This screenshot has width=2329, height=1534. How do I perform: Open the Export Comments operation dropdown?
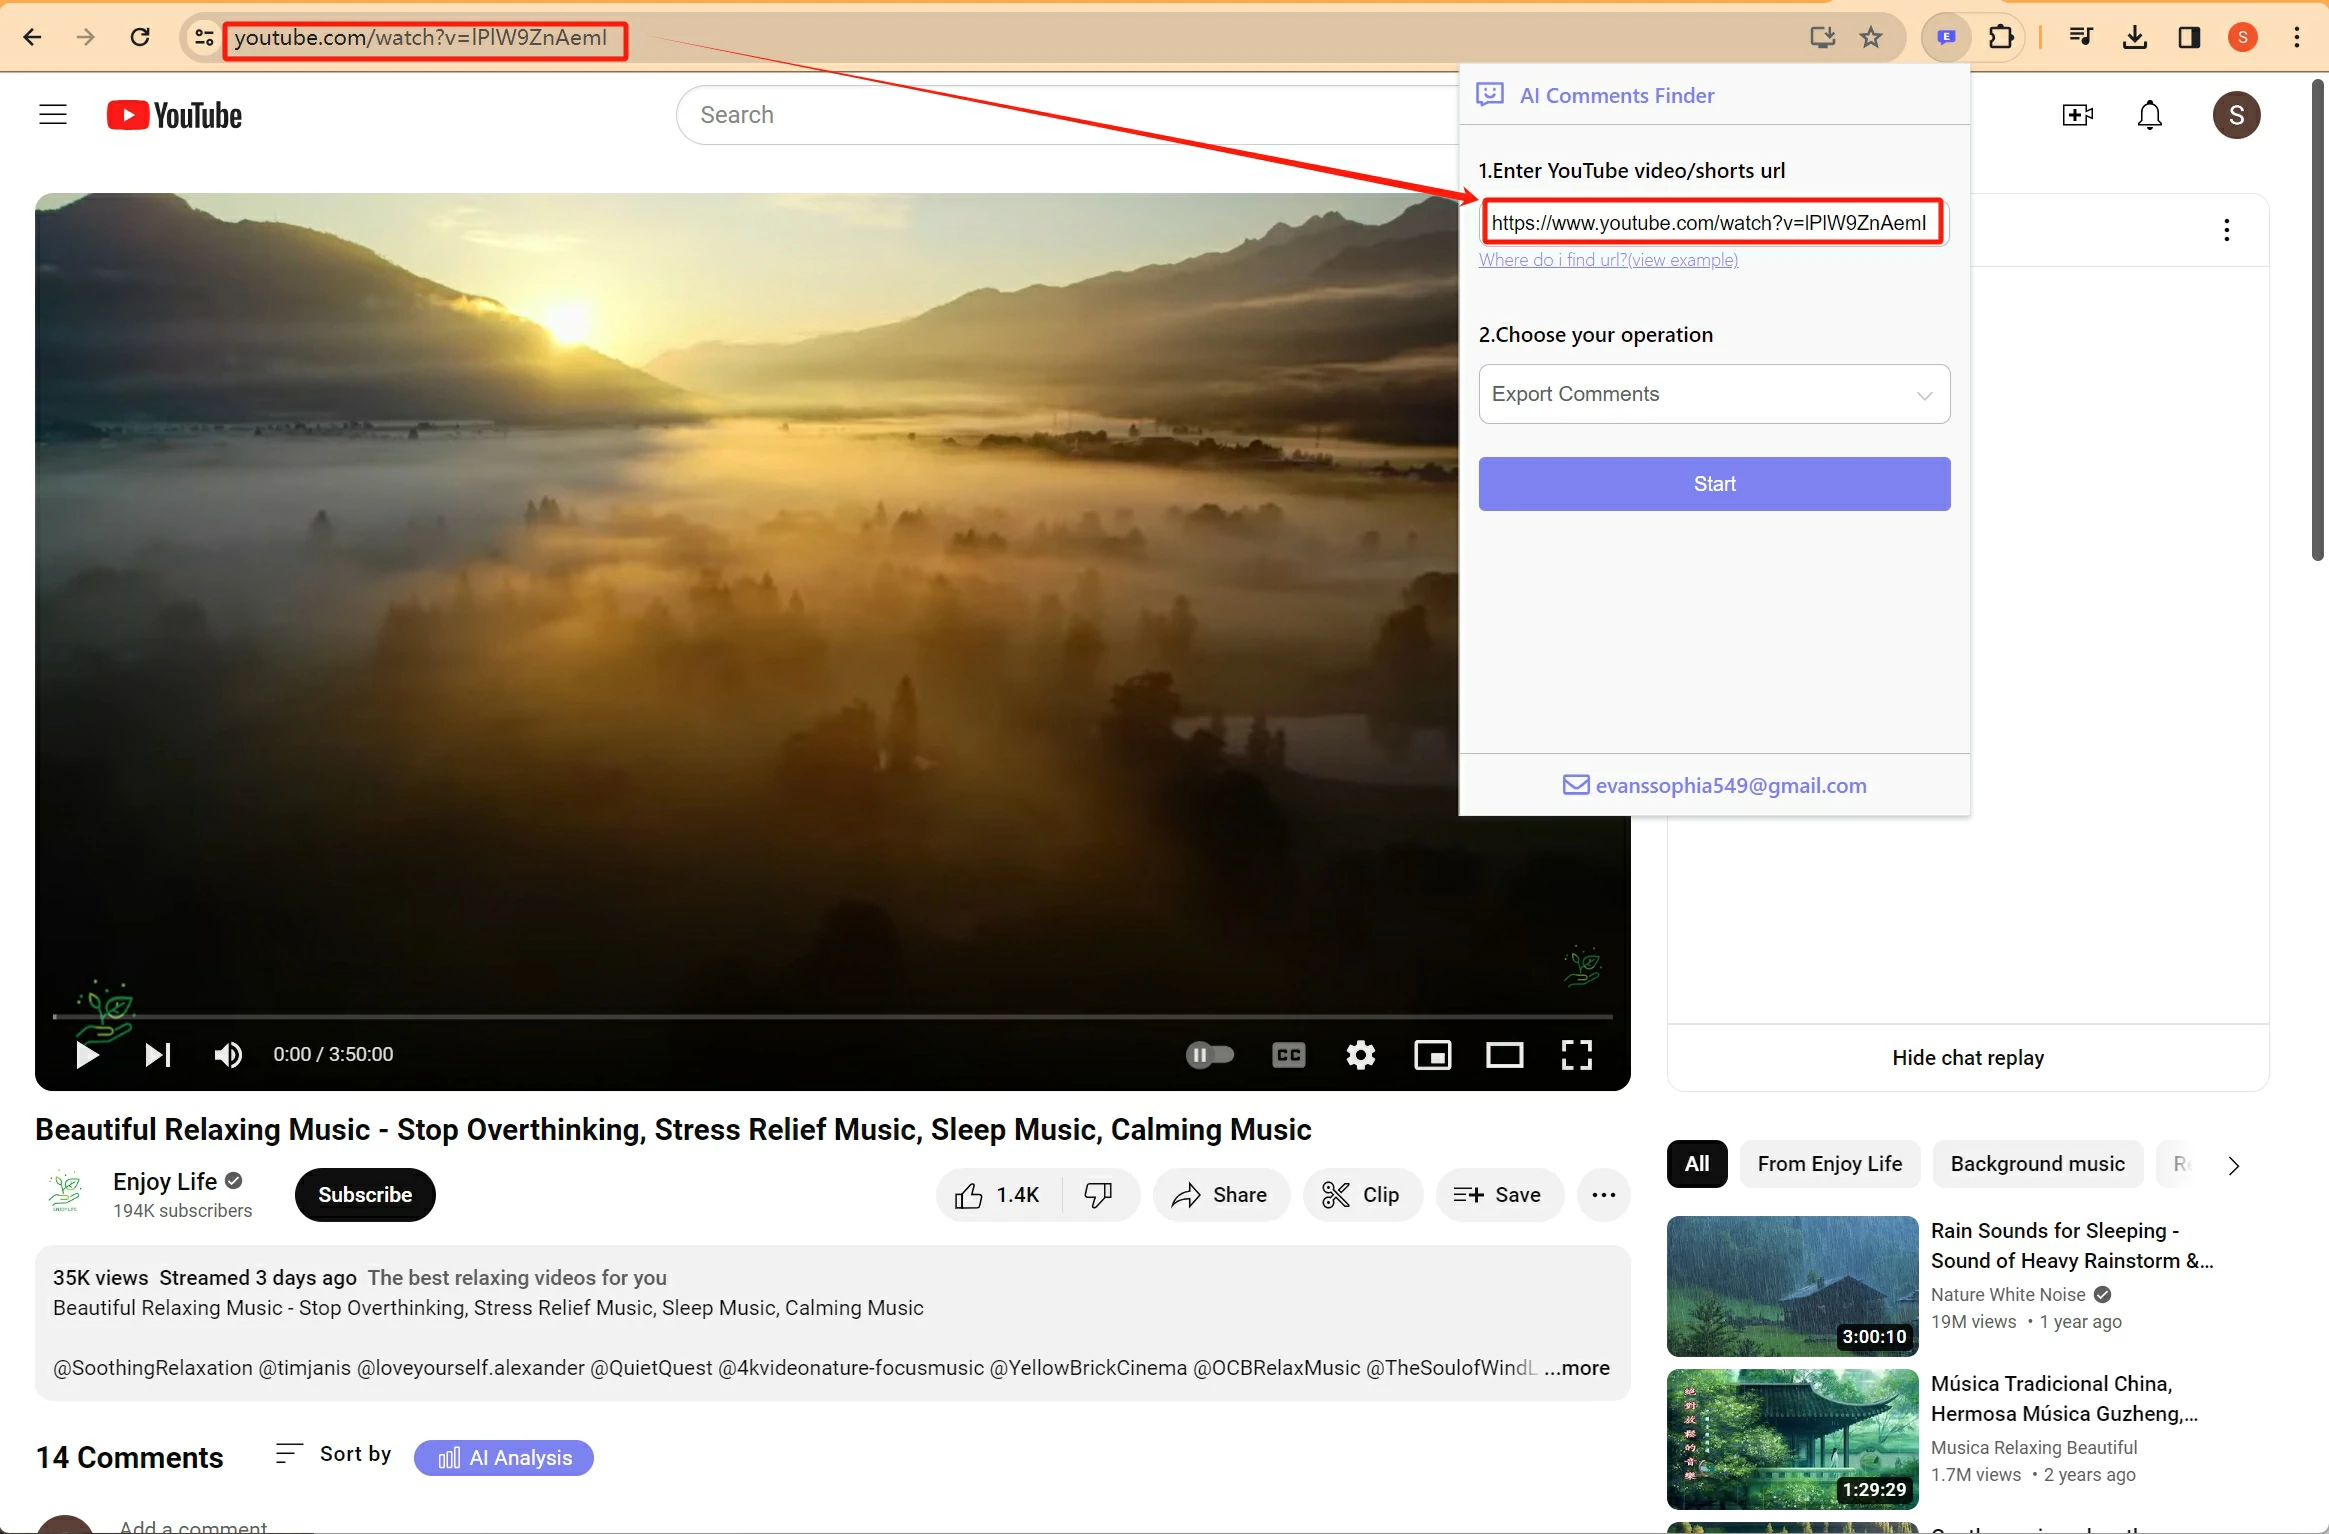[1714, 394]
